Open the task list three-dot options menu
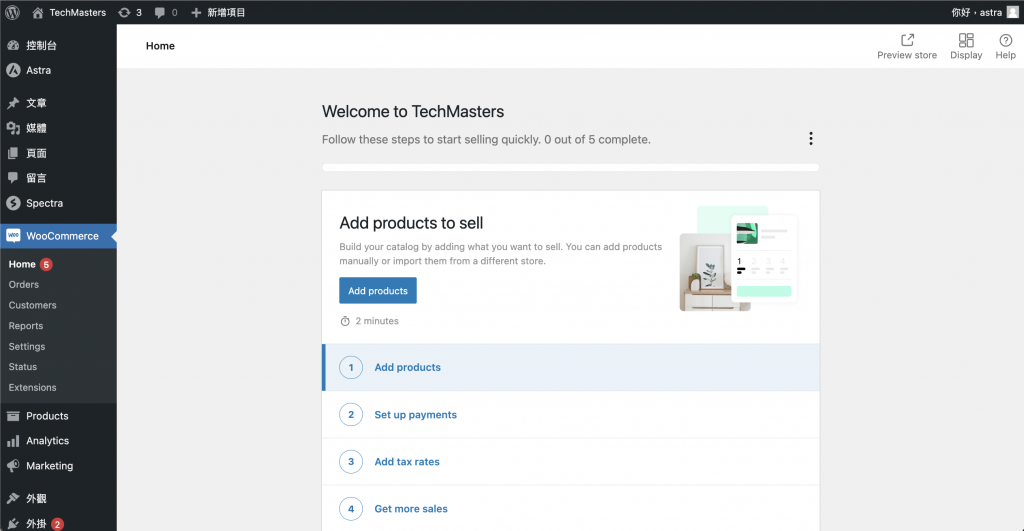Viewport: 1024px width, 531px height. [810, 138]
